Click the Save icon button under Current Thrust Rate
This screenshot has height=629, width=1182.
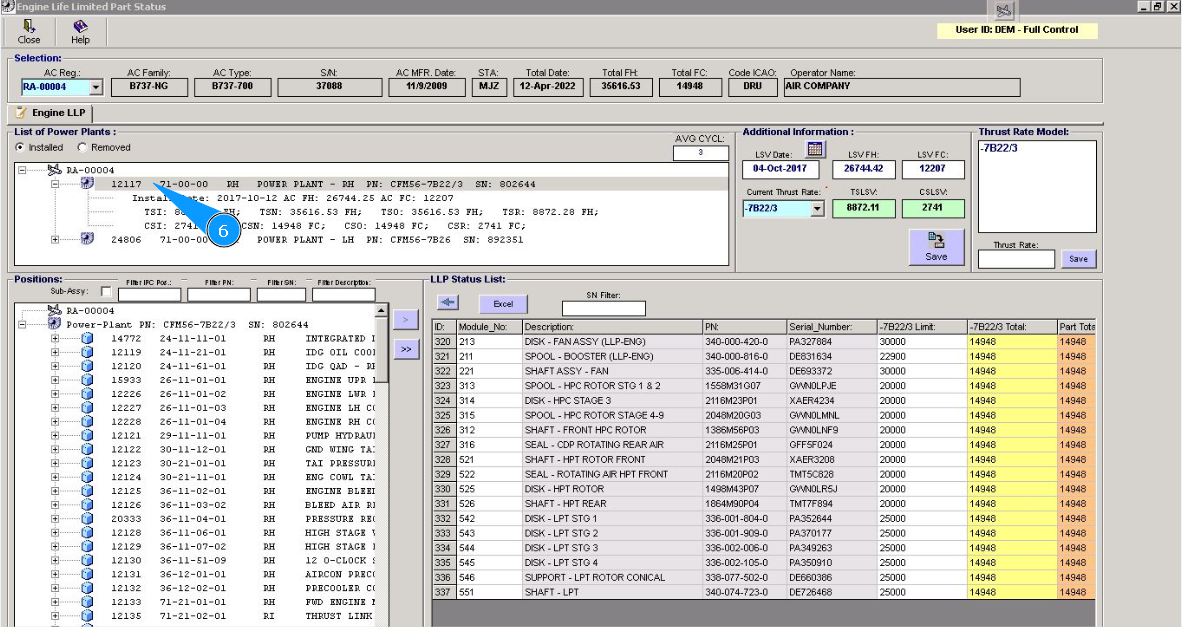pyautogui.click(x=936, y=247)
